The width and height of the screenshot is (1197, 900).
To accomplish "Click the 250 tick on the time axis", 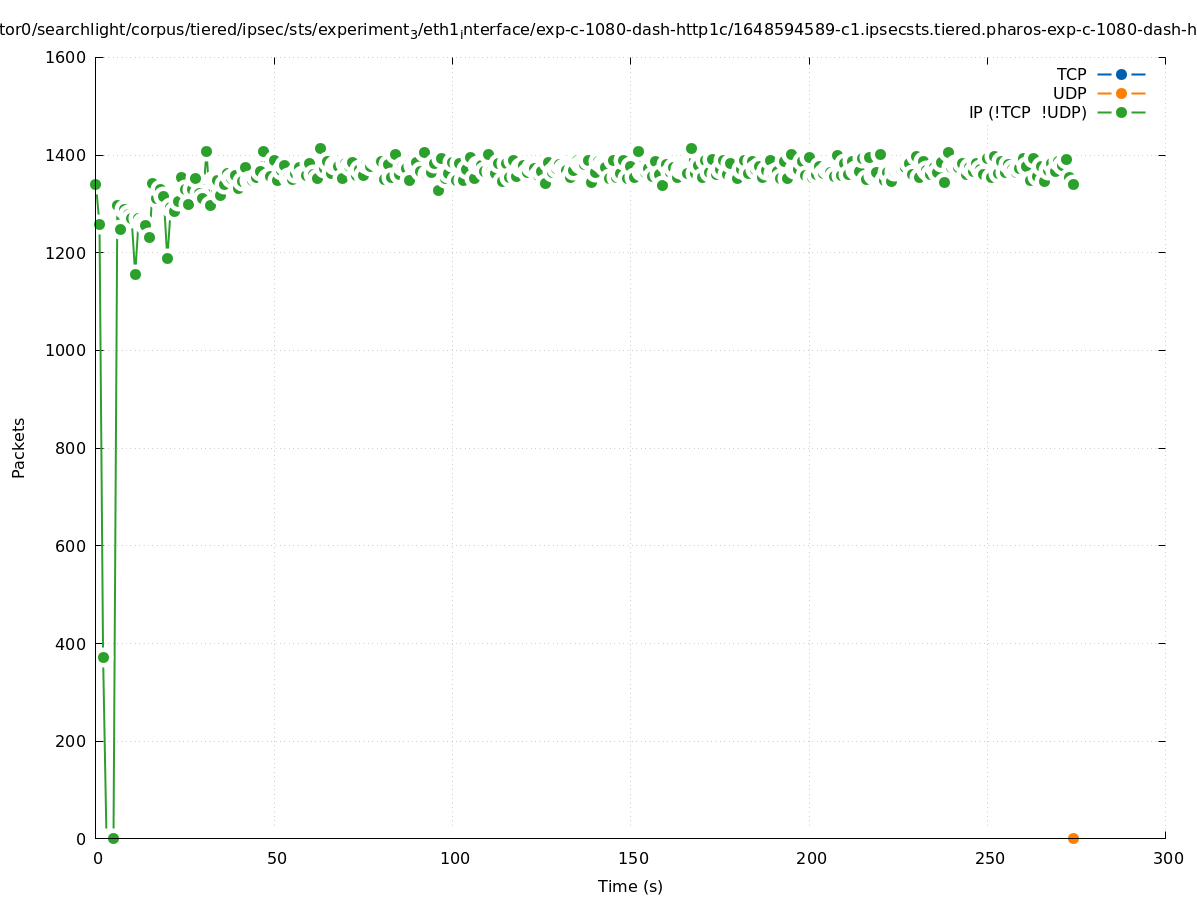I will 989,858.
